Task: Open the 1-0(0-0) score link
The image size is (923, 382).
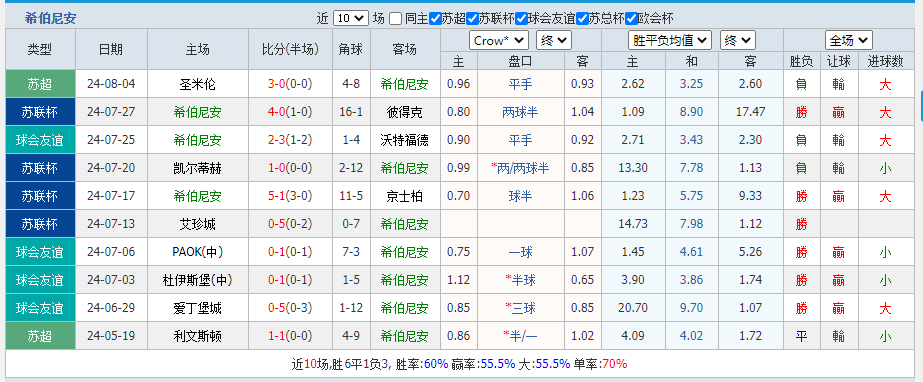Action: point(290,168)
